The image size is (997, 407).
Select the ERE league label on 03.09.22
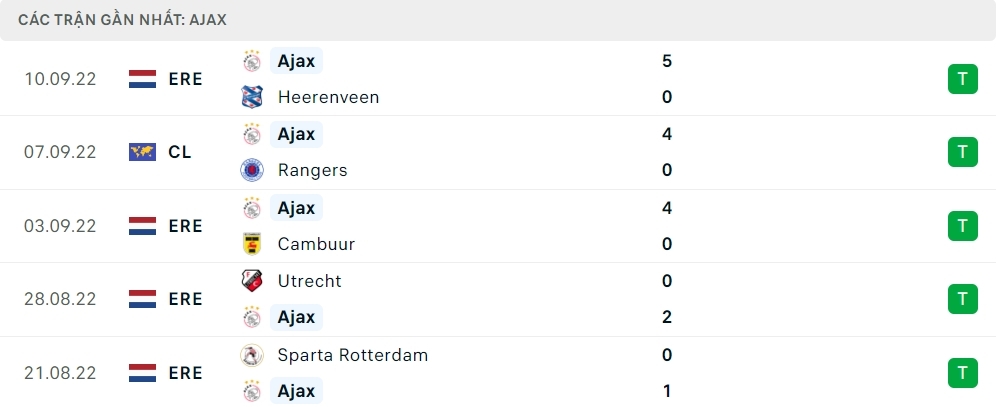pos(185,226)
